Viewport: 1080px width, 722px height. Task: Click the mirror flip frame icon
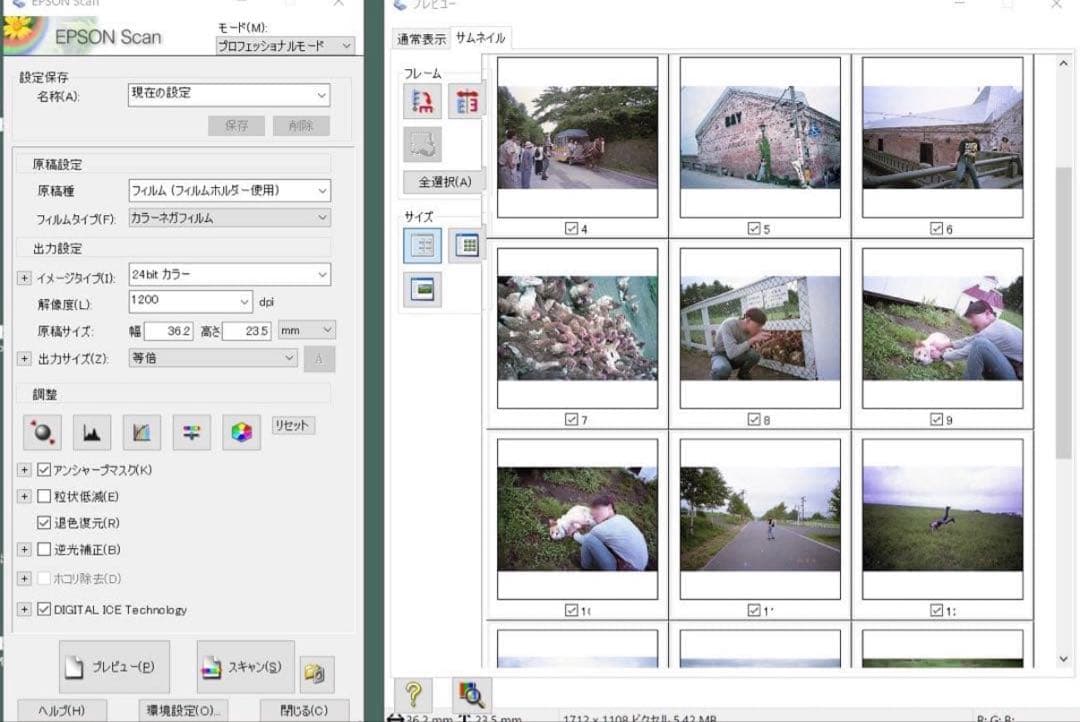(466, 101)
